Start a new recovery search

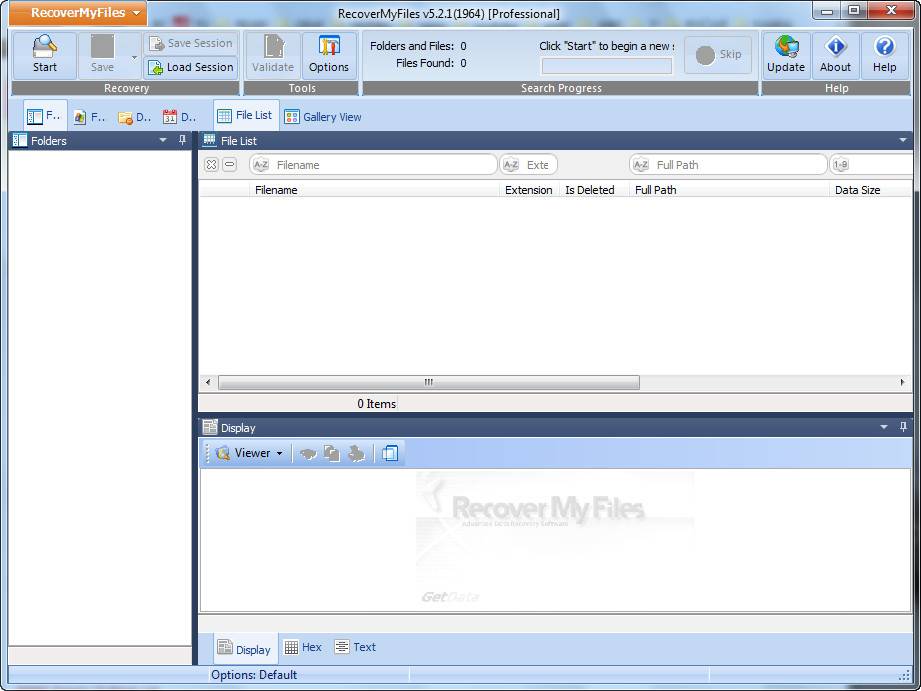point(45,55)
